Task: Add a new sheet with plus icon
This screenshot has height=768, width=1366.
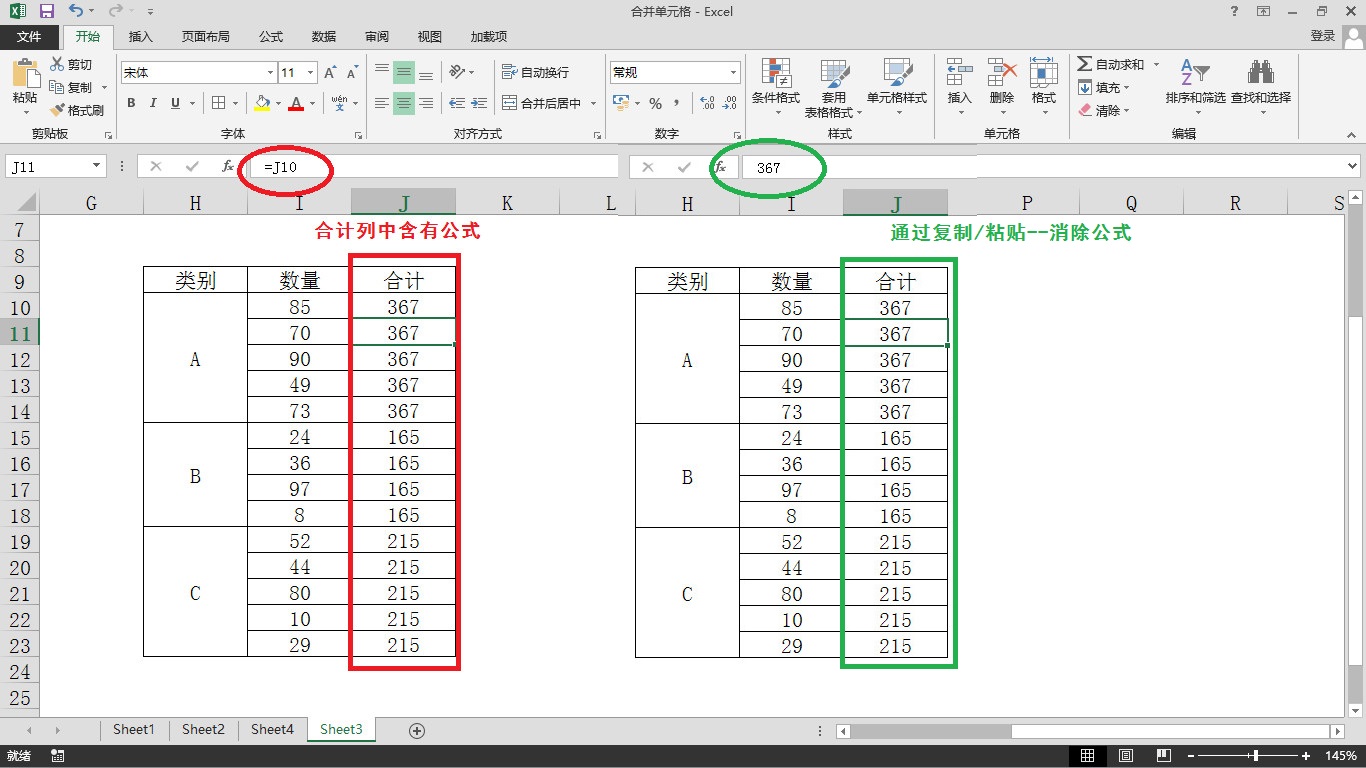Action: pos(417,730)
